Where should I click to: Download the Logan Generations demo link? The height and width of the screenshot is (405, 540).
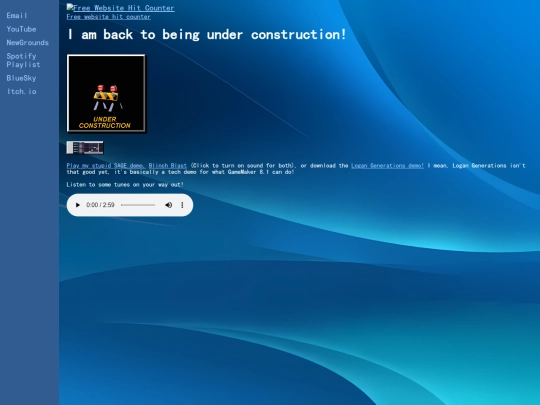pos(387,166)
